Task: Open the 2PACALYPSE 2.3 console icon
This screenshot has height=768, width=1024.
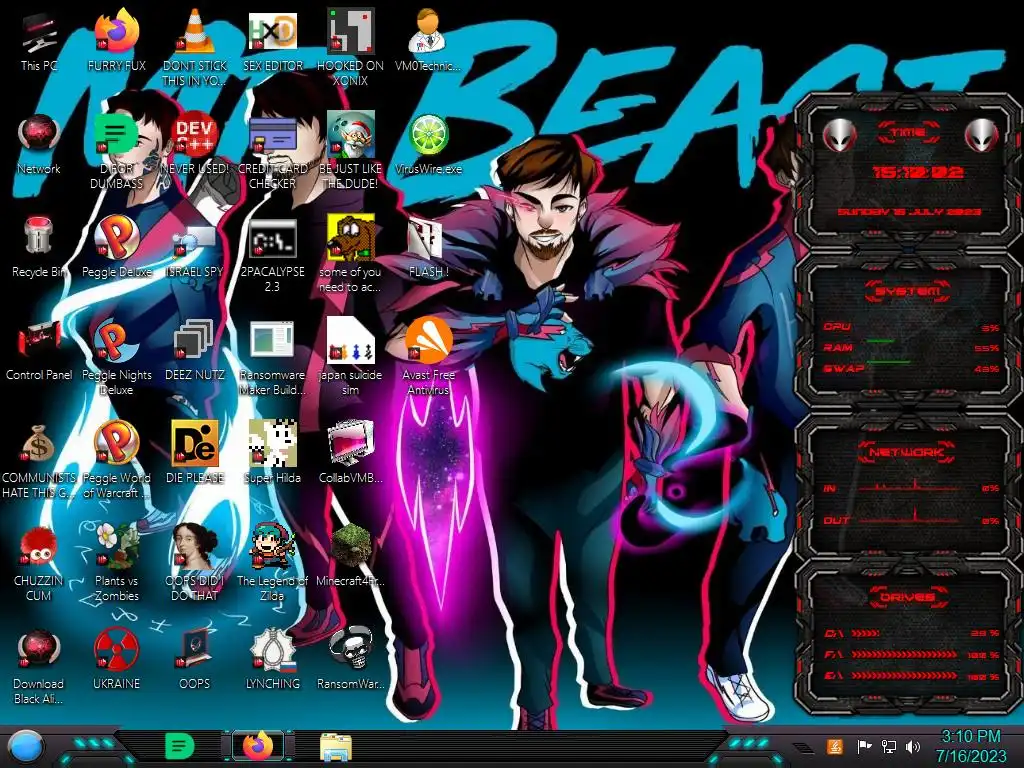Action: coord(272,239)
